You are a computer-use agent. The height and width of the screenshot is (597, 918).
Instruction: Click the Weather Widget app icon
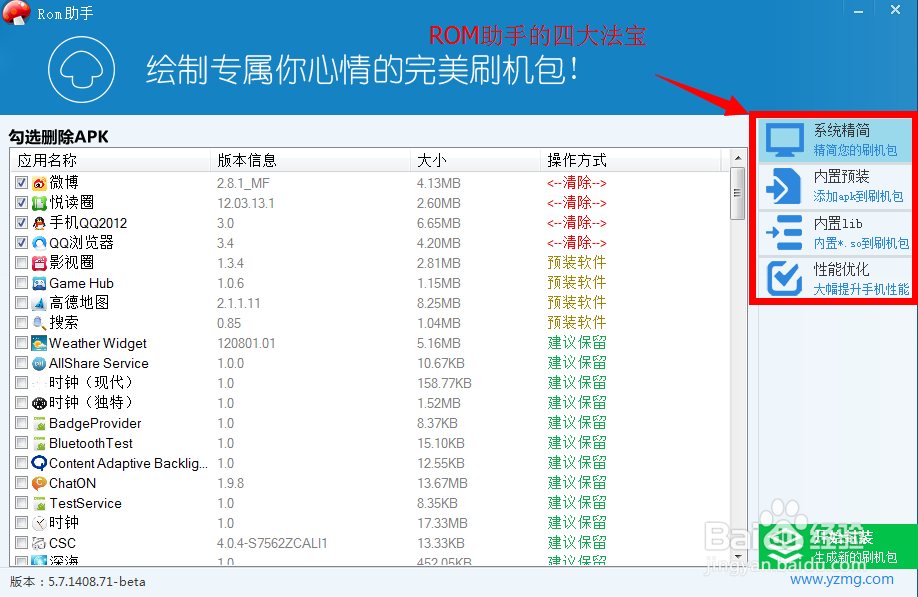[39, 343]
